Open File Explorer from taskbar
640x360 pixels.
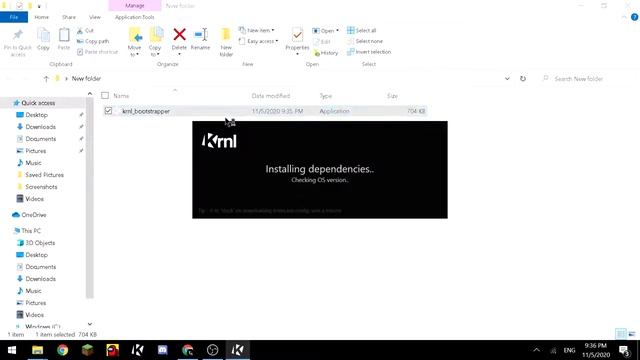[38, 350]
